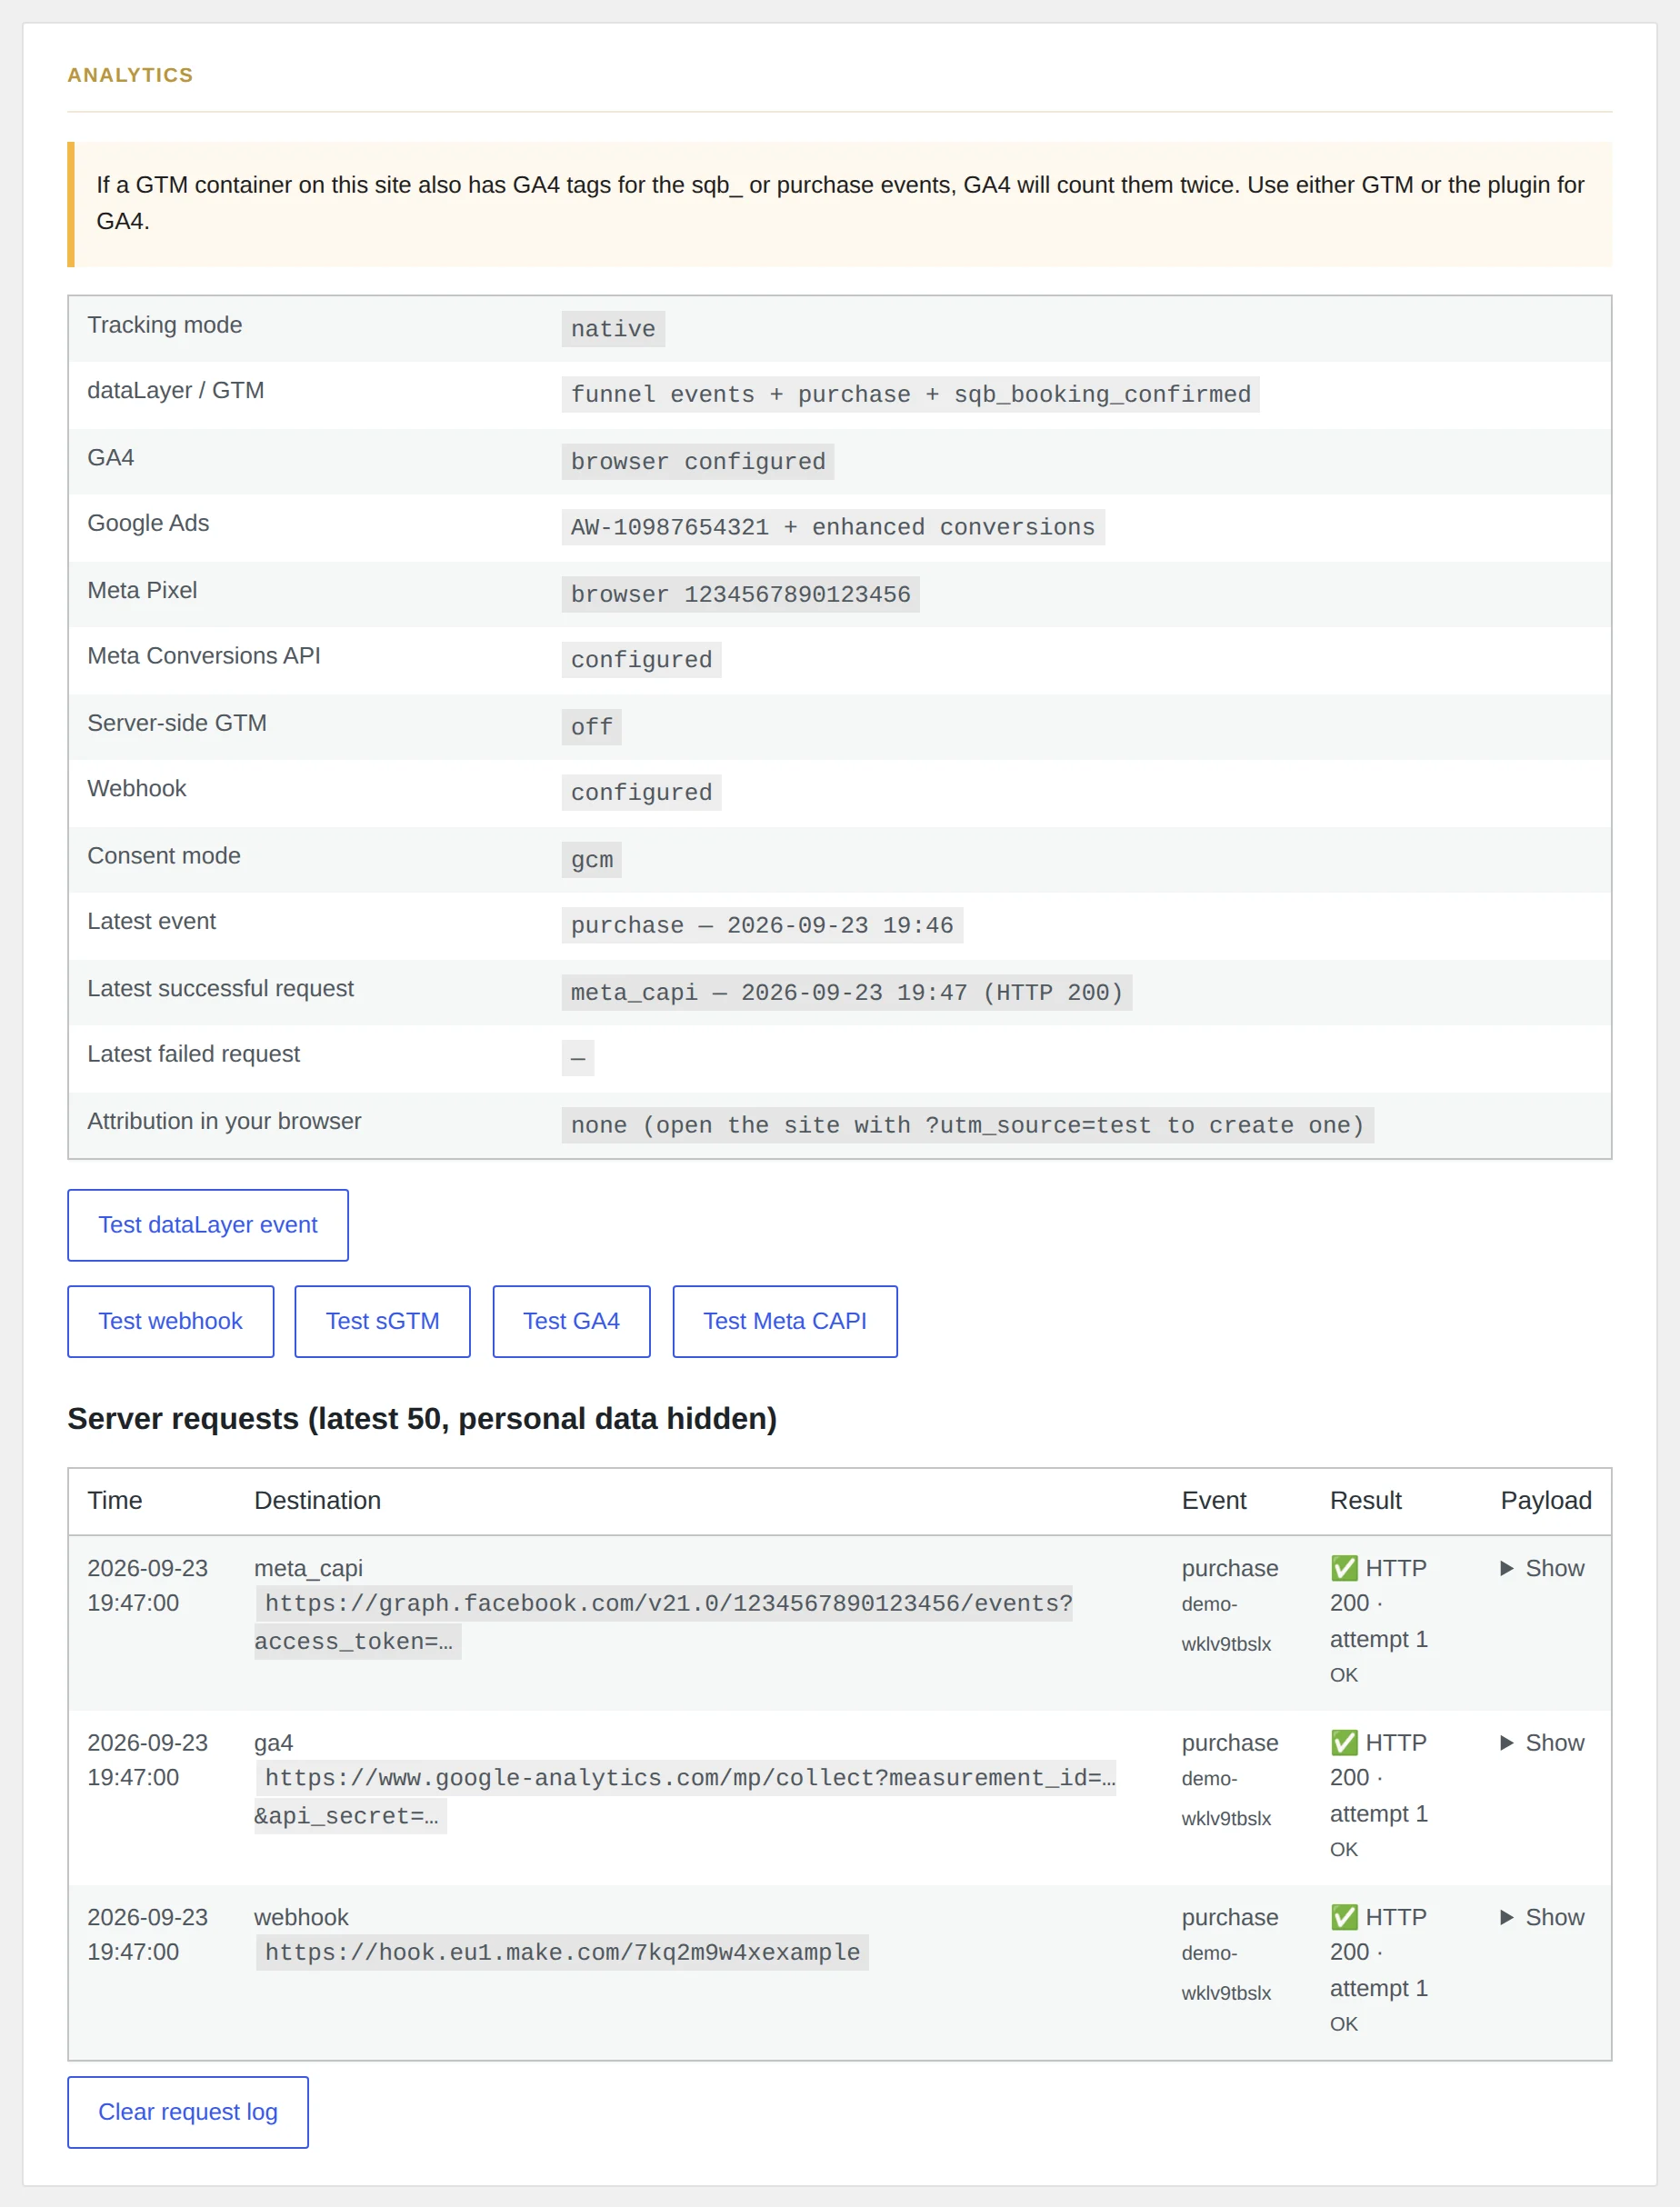The image size is (1680, 2207).
Task: Click the Time column header
Action: [x=115, y=1500]
